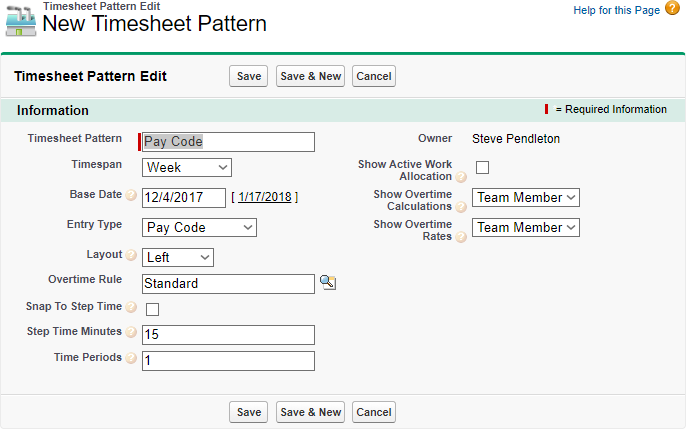Click the top Save button

click(249, 76)
